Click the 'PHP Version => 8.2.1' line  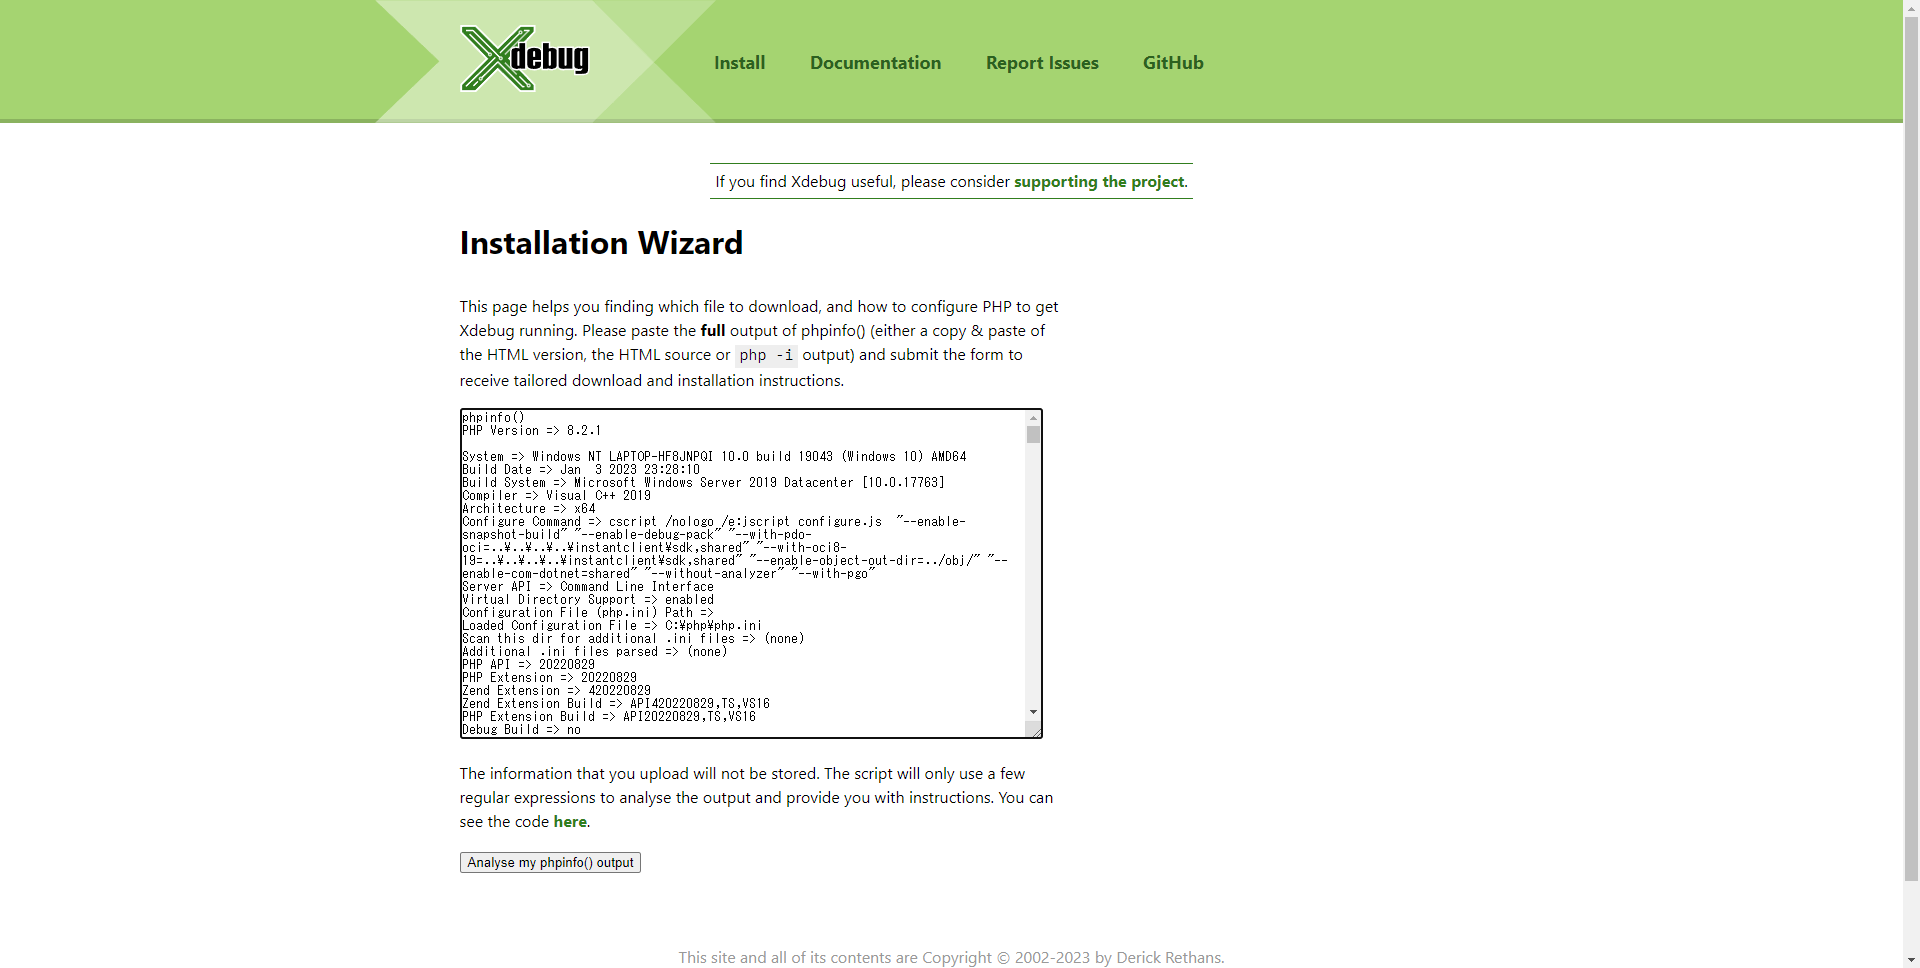pos(531,431)
